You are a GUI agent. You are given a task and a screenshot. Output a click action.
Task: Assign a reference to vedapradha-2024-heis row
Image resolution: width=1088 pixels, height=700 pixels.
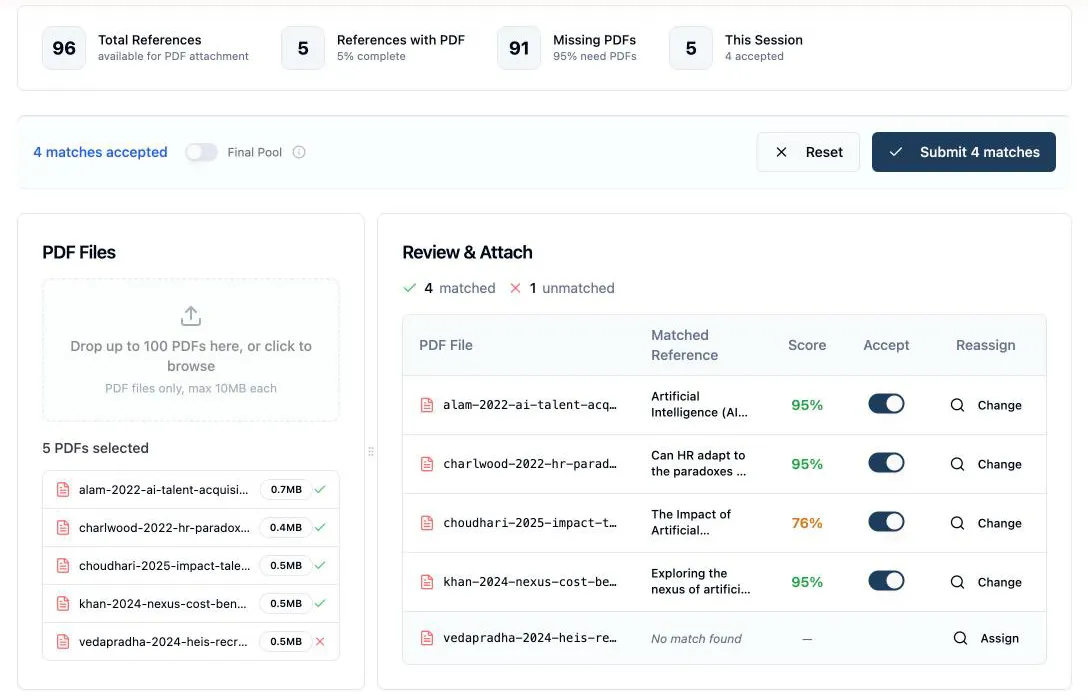coord(986,638)
